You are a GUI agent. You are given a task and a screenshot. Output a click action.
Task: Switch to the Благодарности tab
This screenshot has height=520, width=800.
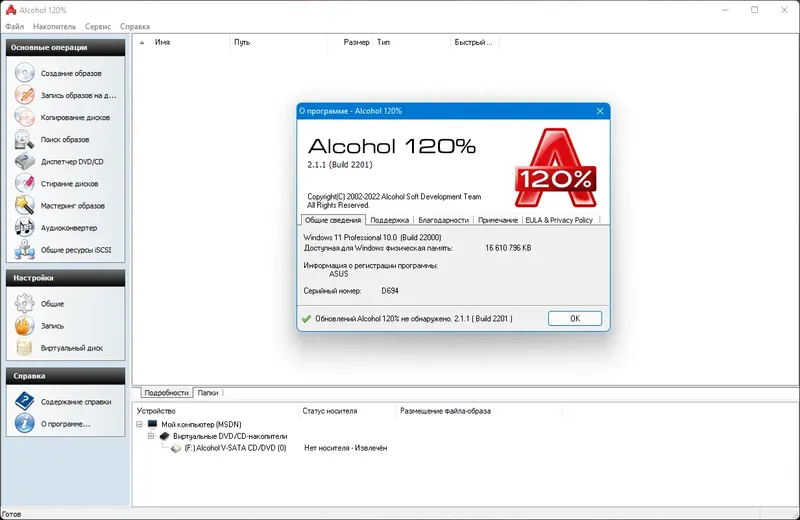pos(443,220)
